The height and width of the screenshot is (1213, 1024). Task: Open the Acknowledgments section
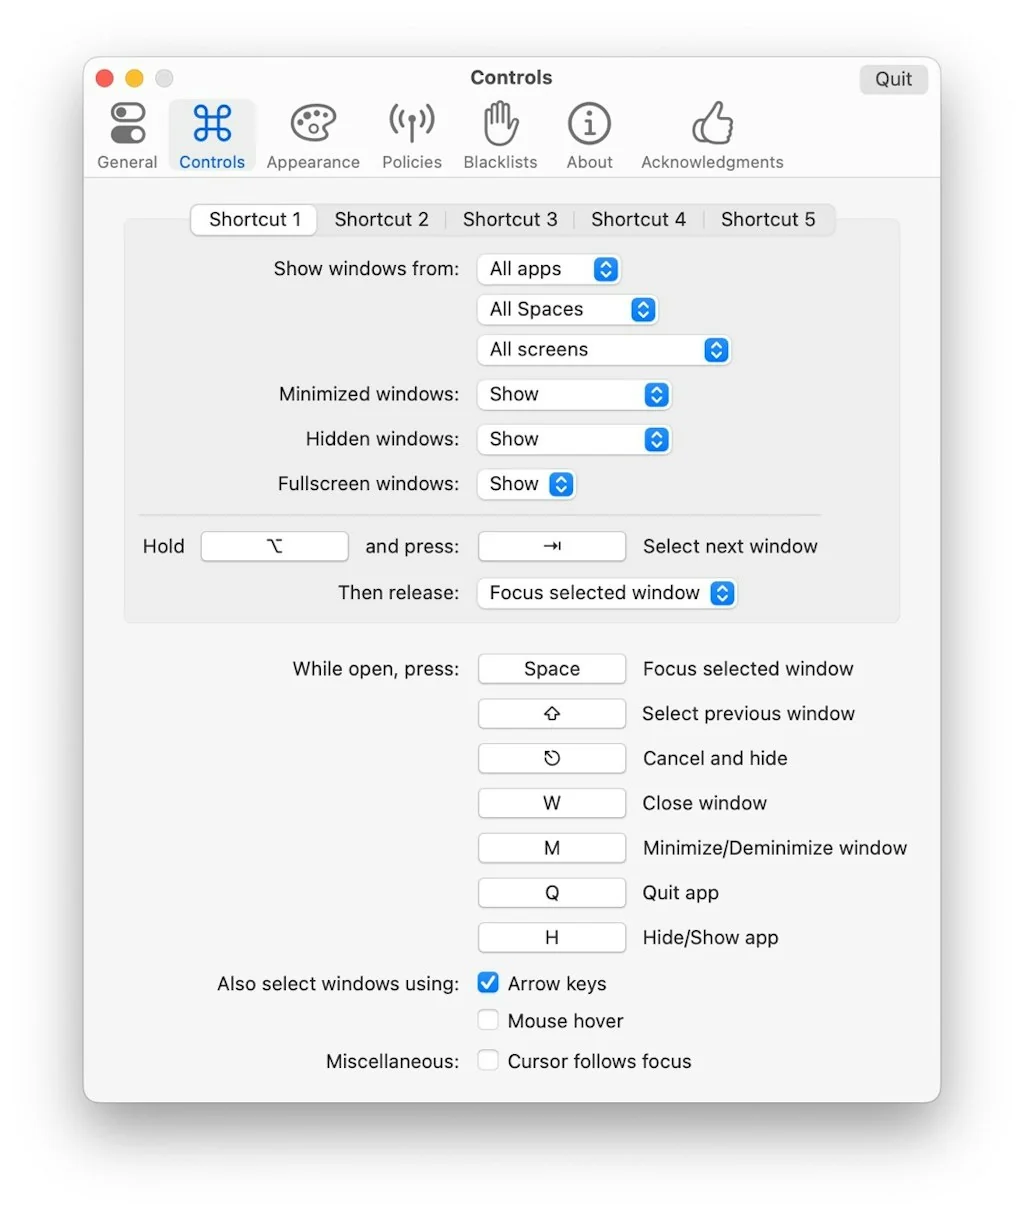click(x=711, y=135)
